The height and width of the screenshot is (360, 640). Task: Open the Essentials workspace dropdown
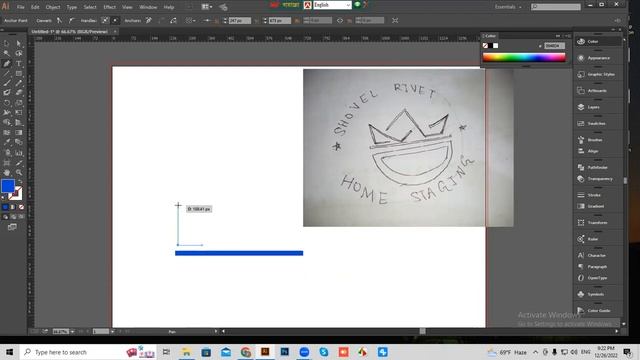[x=508, y=7]
